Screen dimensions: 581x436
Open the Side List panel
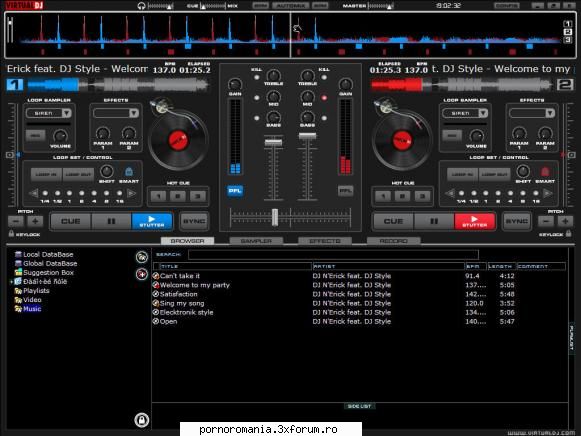[x=359, y=406]
